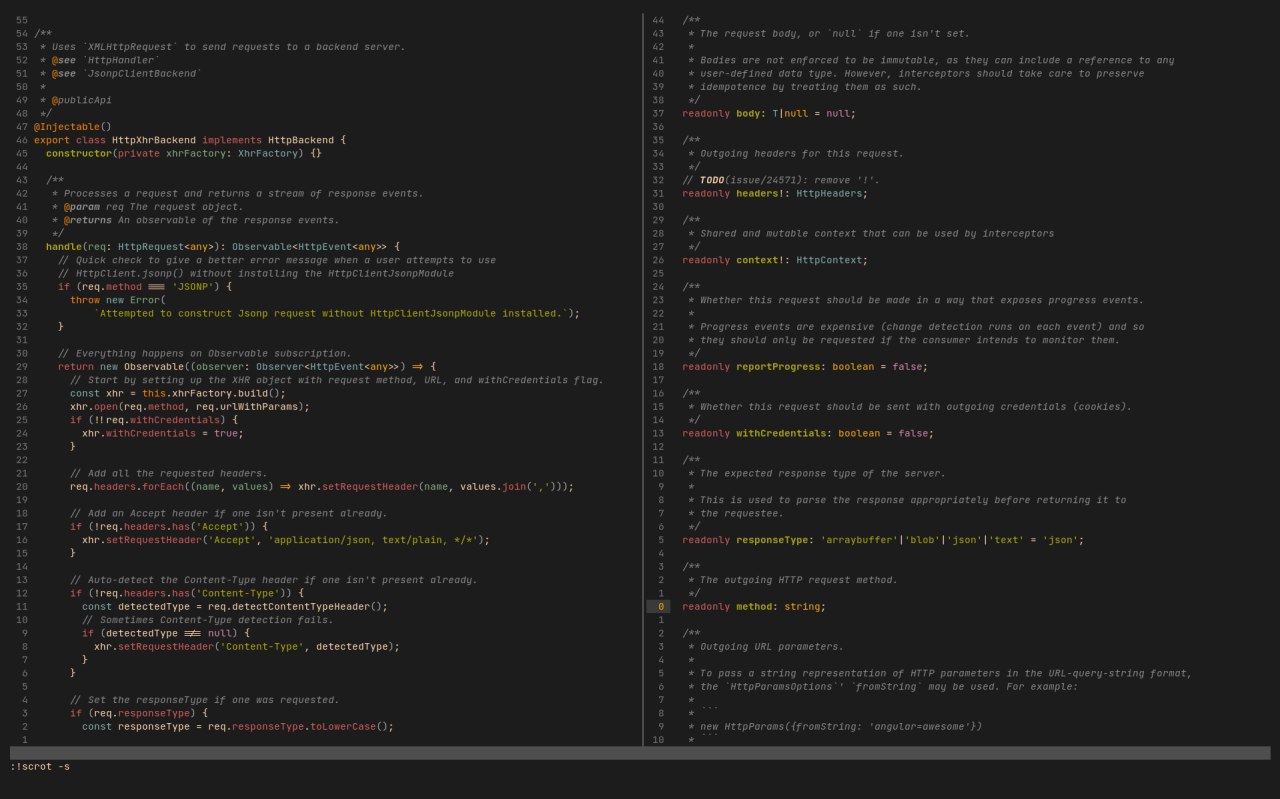Select the 'Attempted to construct Jsonp request' string

[x=333, y=313]
